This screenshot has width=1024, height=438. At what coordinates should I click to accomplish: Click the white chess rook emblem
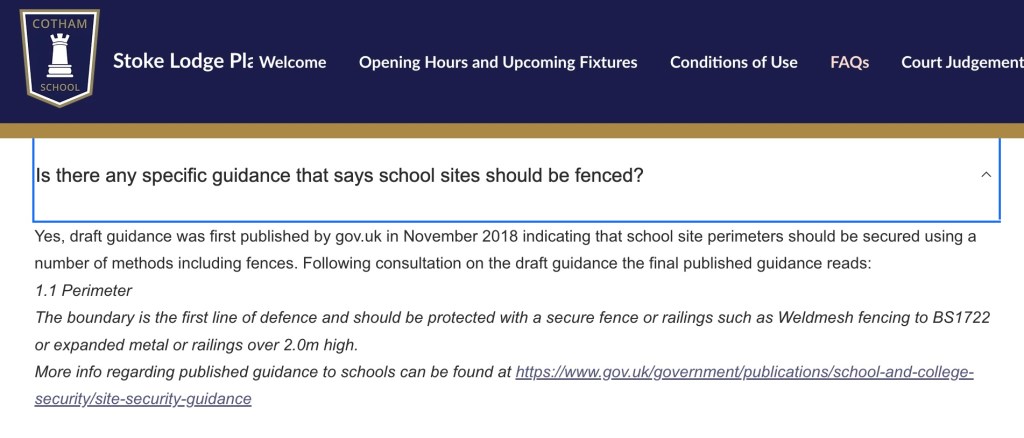click(58, 54)
